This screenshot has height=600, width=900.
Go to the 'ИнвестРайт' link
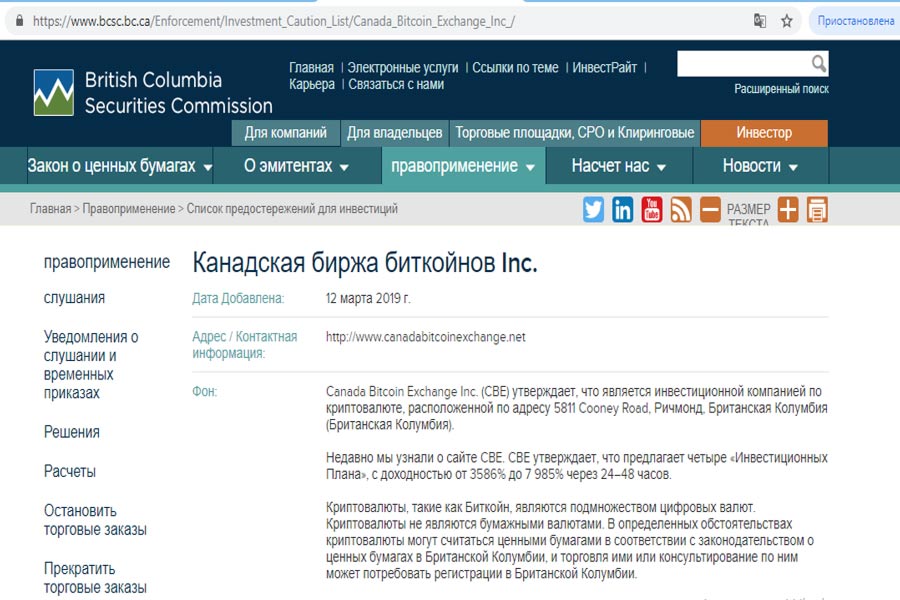click(x=604, y=68)
